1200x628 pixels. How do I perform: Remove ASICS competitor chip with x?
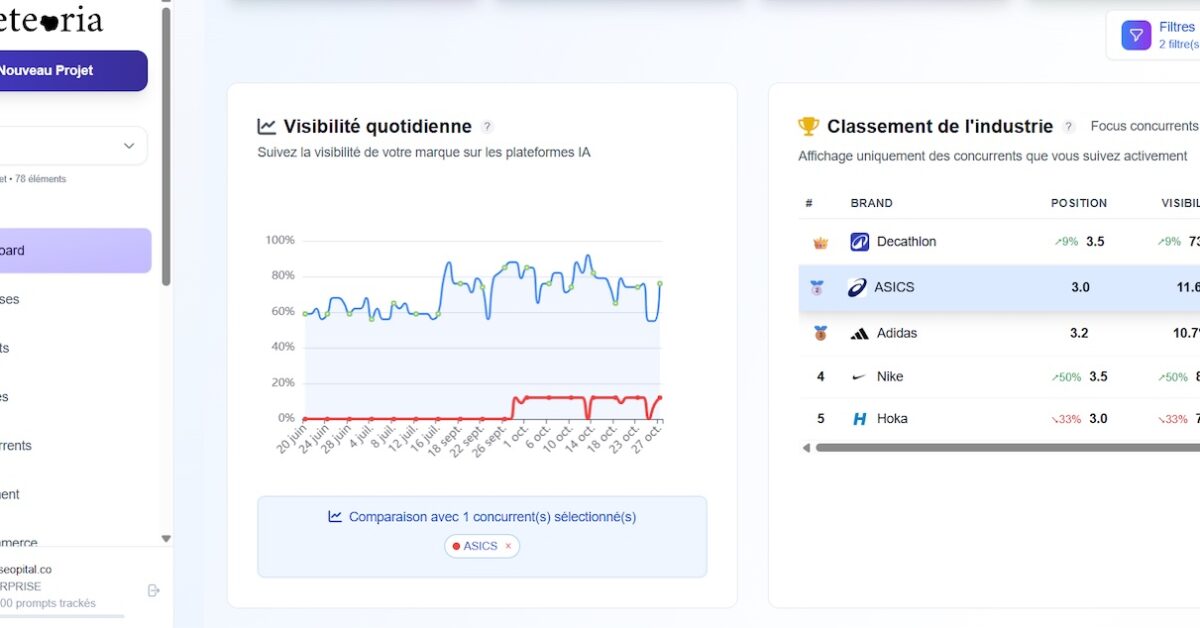click(508, 546)
